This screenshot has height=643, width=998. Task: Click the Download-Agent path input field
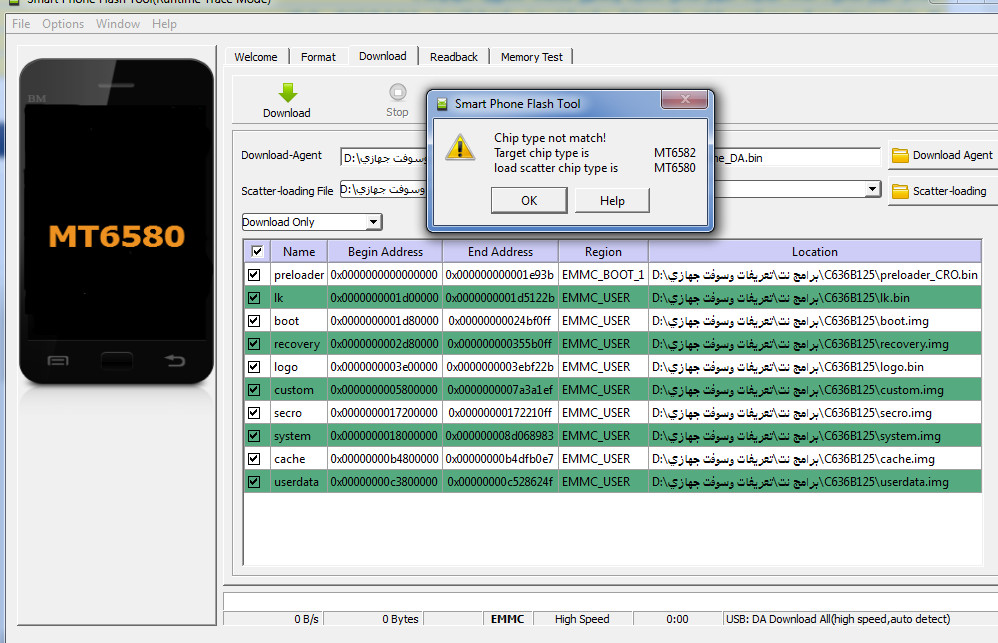pyautogui.click(x=610, y=157)
